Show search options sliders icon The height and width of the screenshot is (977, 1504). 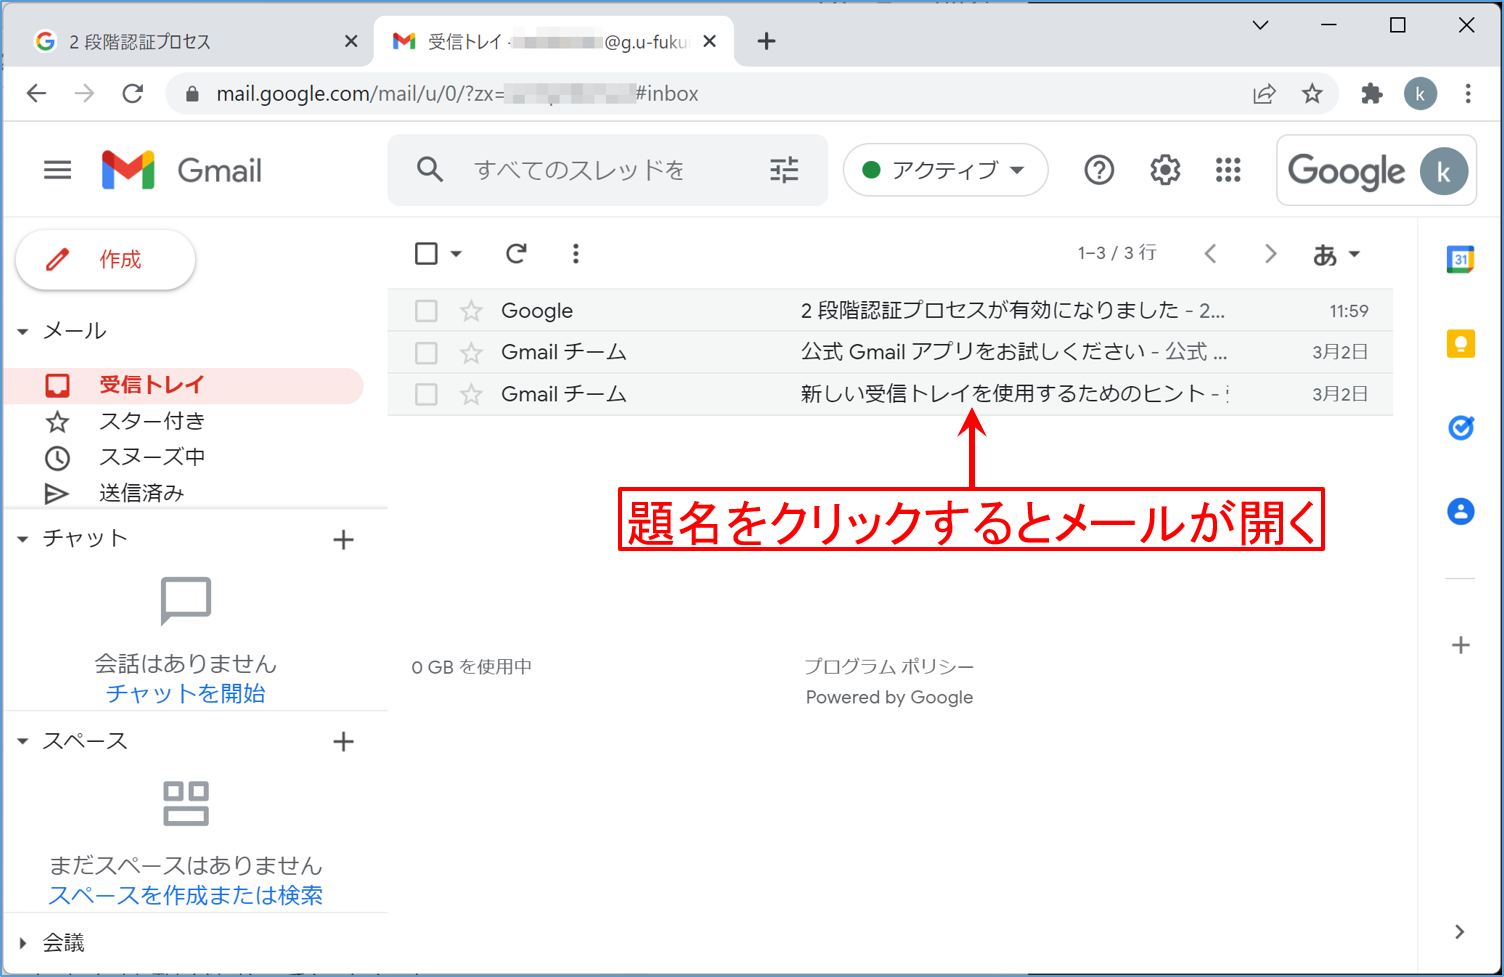[x=784, y=170]
